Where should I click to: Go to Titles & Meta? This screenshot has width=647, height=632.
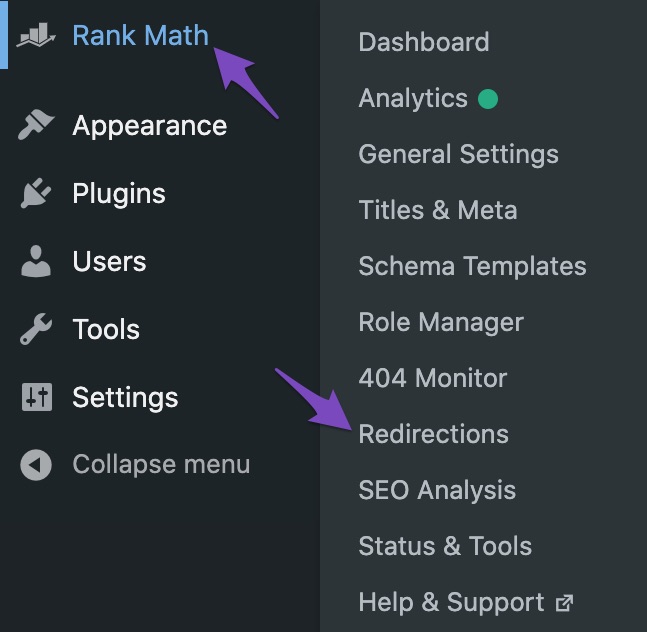[437, 211]
